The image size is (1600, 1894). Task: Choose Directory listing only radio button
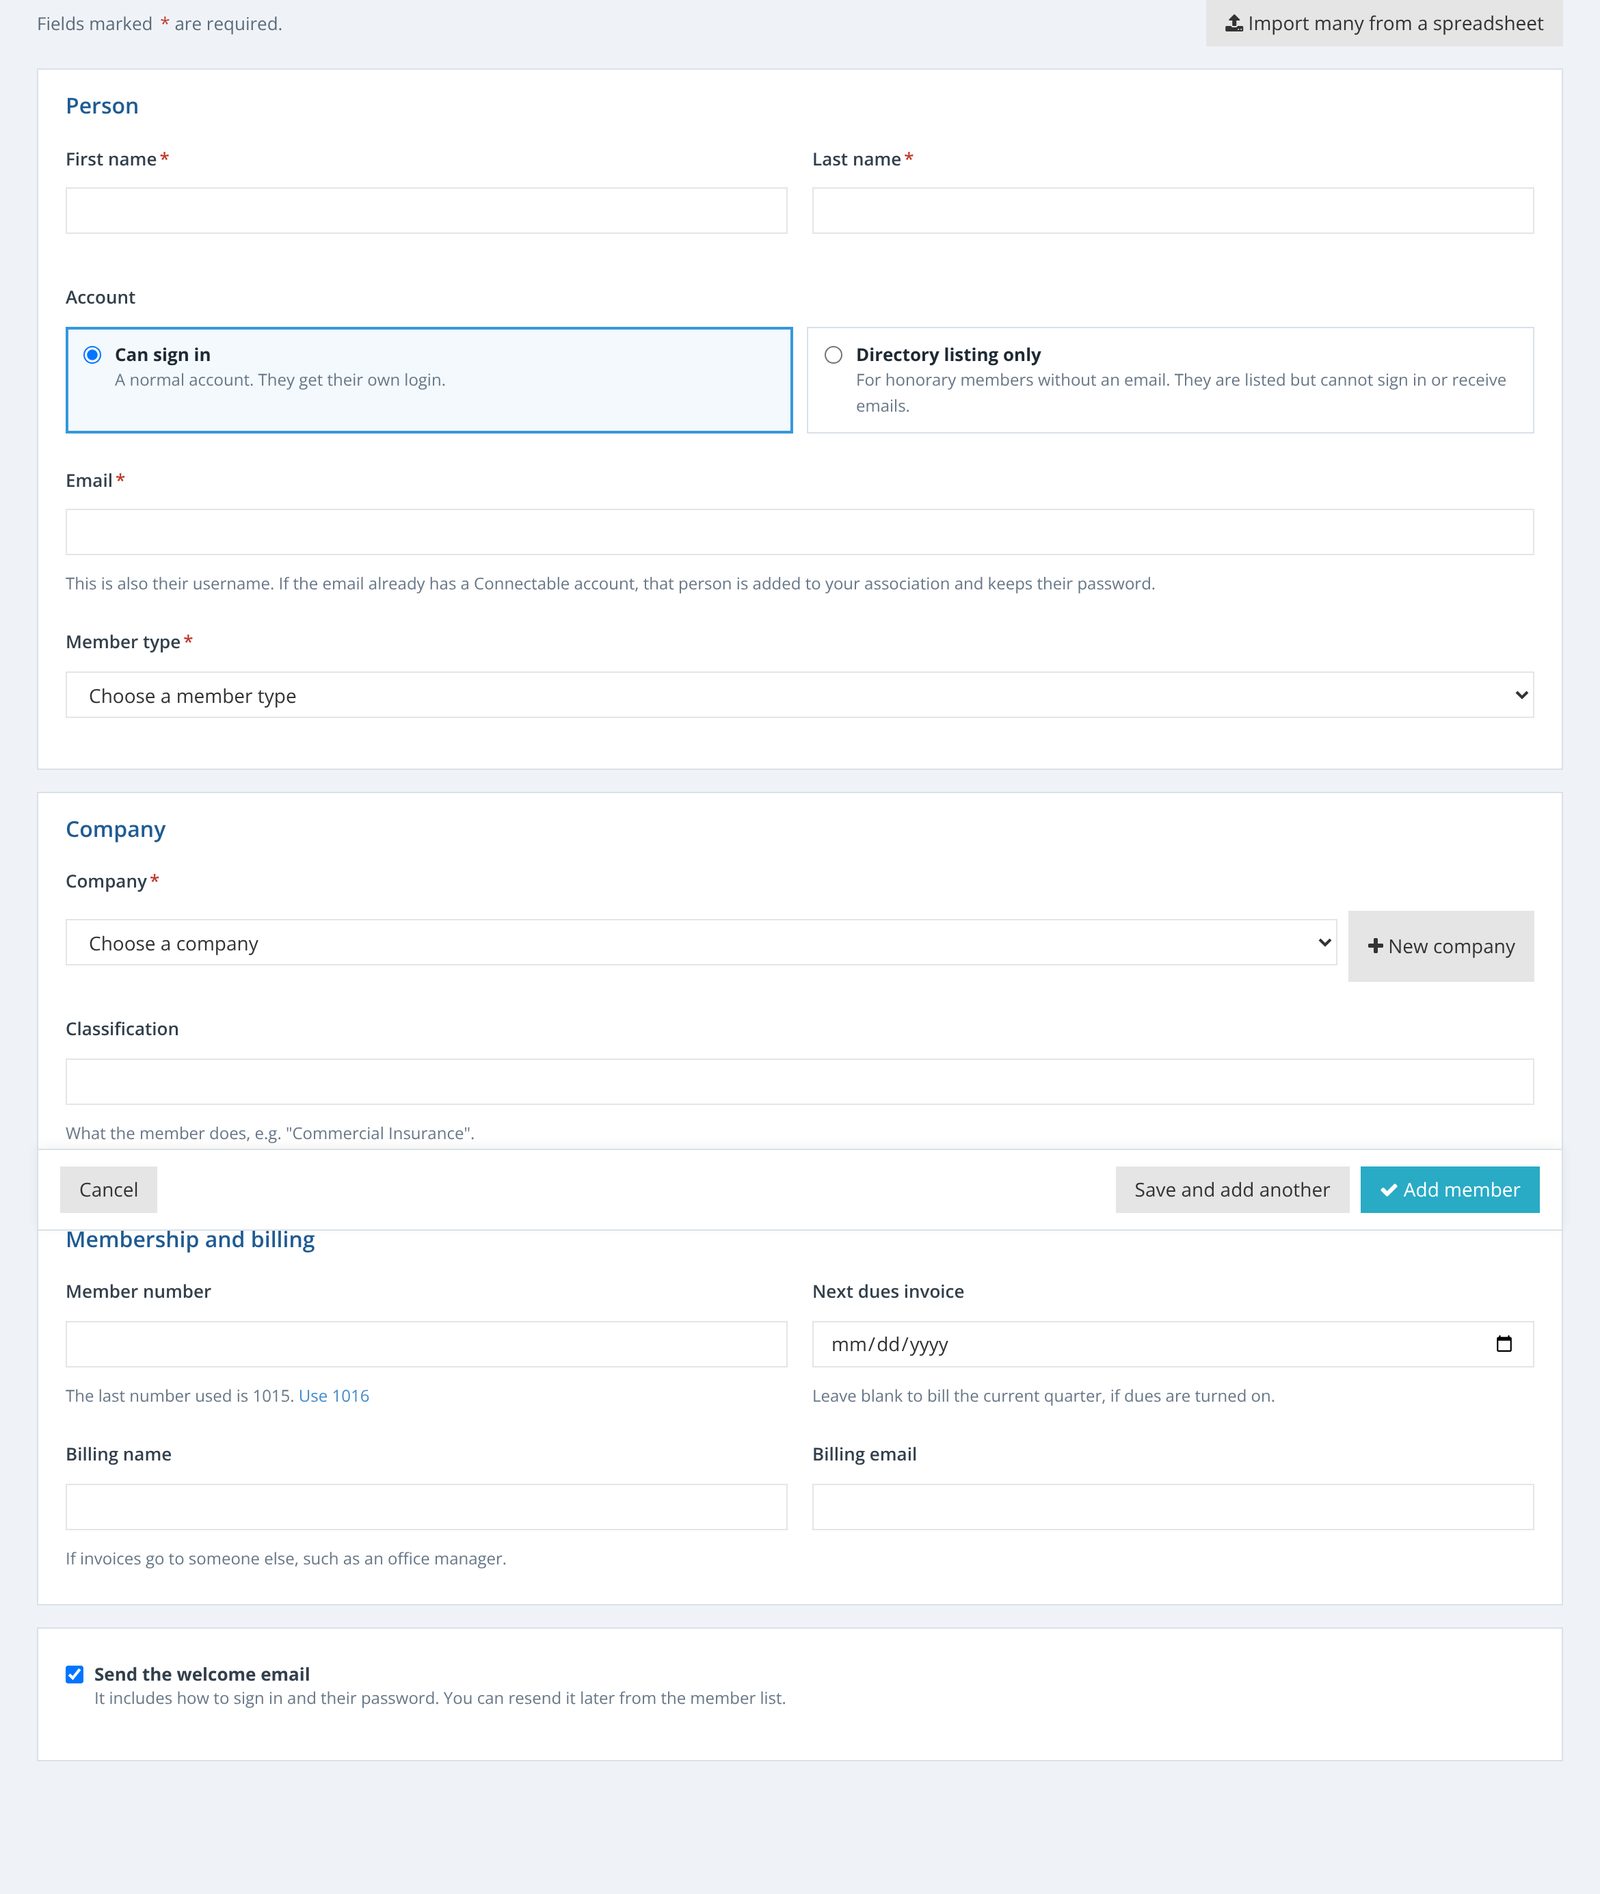coord(833,355)
